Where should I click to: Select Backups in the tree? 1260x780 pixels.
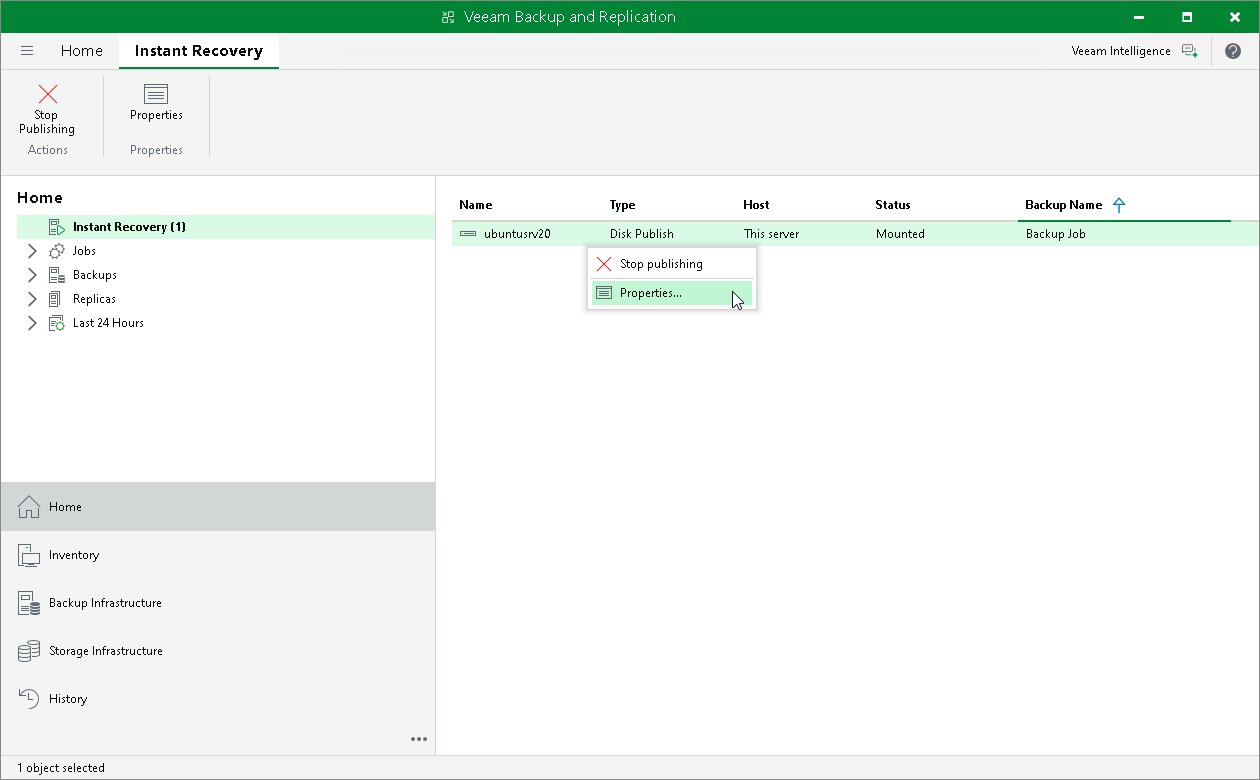click(95, 275)
